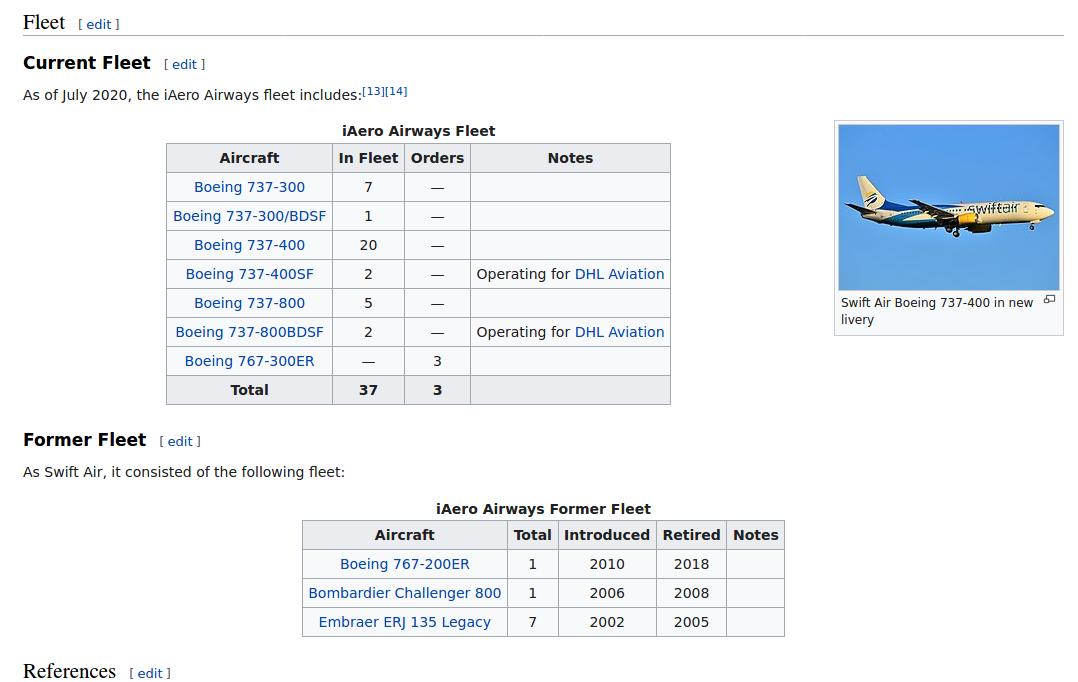The image size is (1078, 682).
Task: Follow the Bombardier Challenger 800 link
Action: tap(405, 593)
